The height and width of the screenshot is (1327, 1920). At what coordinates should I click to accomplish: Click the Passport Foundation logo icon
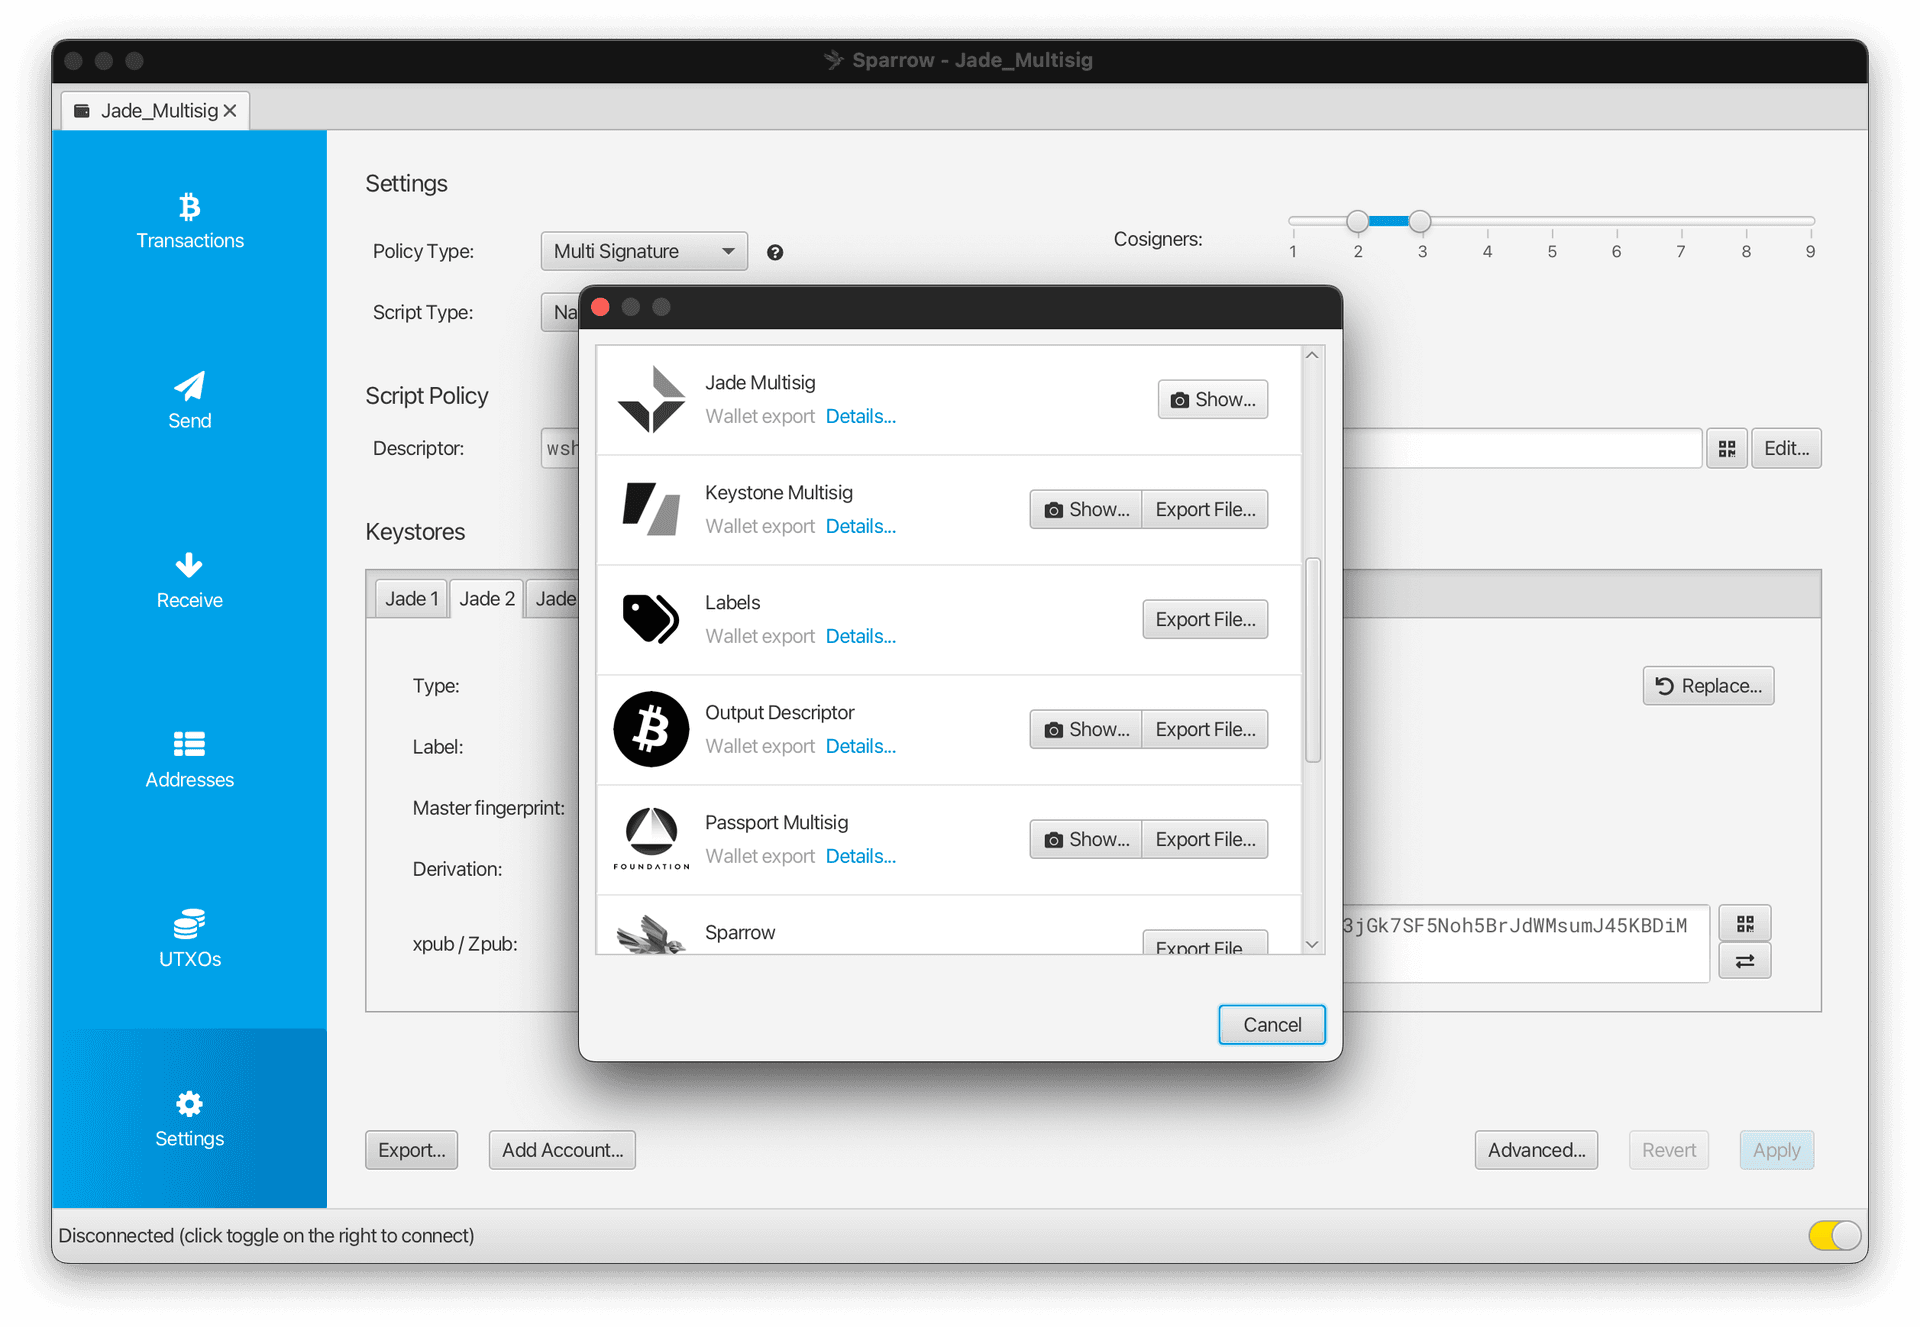click(x=651, y=839)
